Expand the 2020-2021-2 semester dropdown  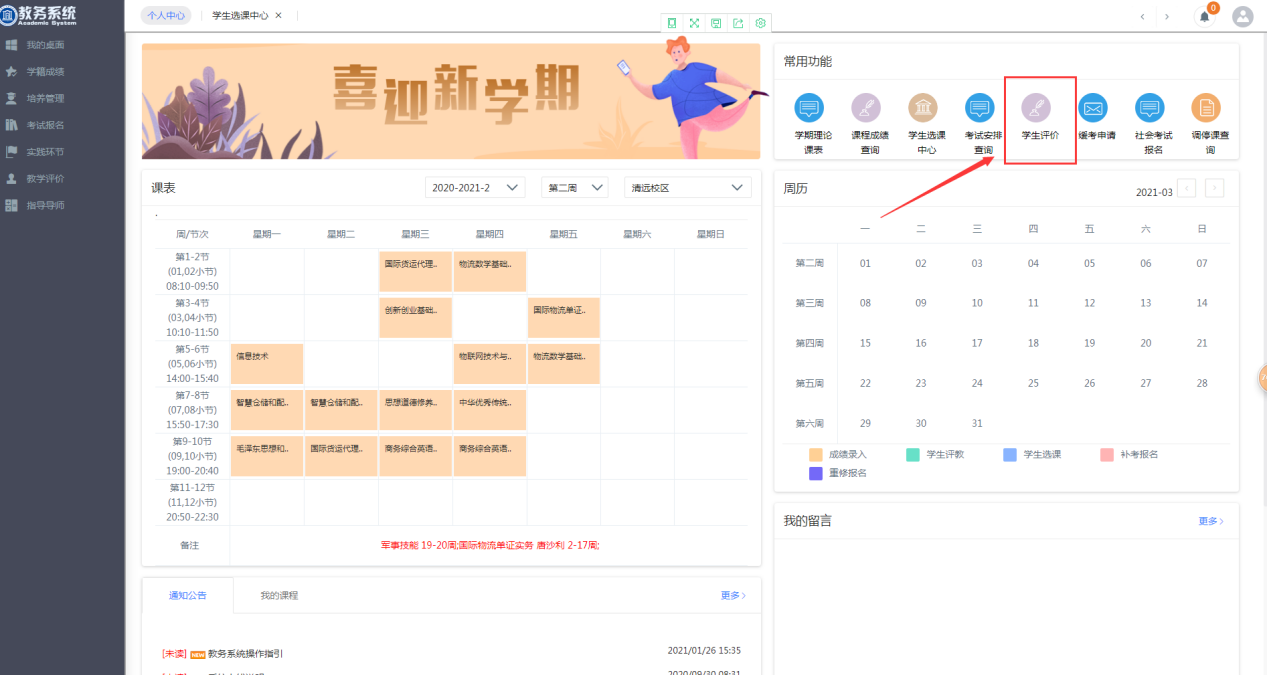475,188
